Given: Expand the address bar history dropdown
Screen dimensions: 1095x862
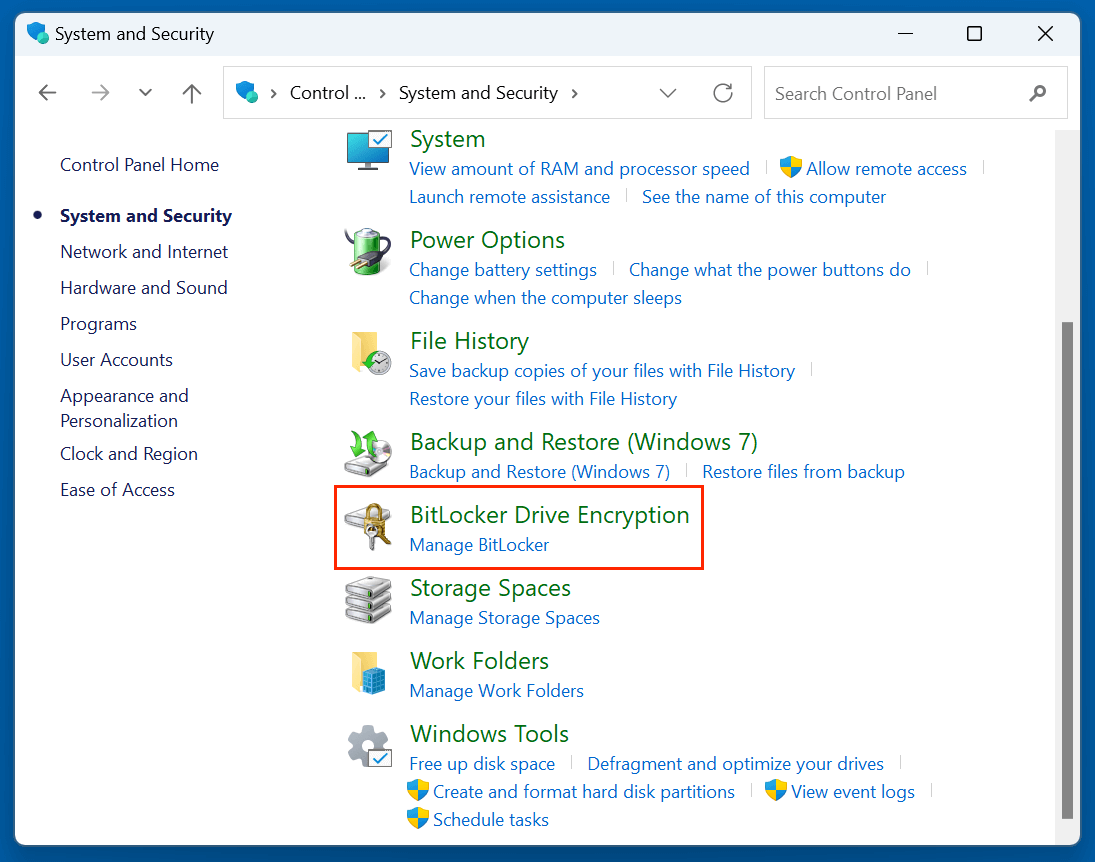Looking at the screenshot, I should tap(668, 93).
